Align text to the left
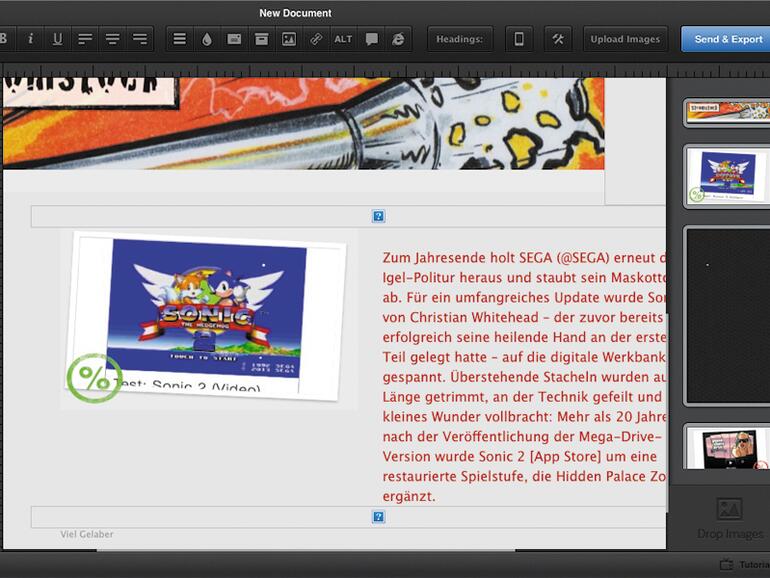This screenshot has width=770, height=578. [x=85, y=39]
